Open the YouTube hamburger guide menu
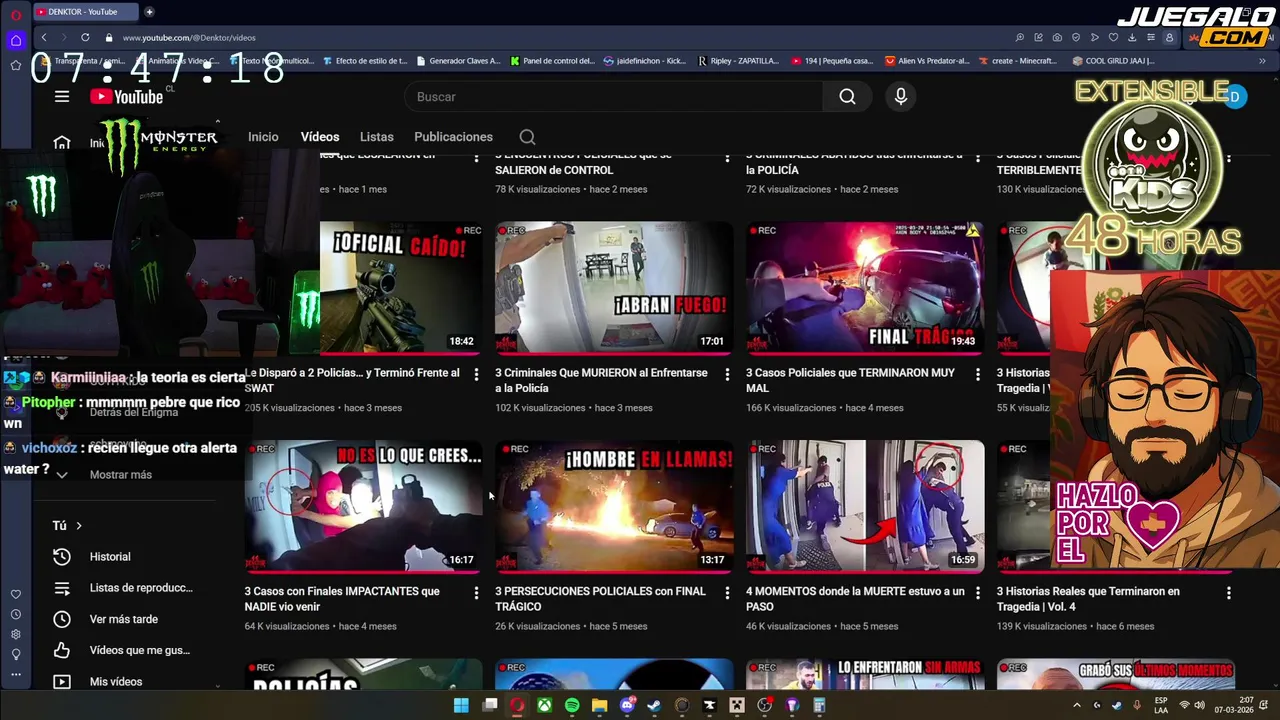This screenshot has width=1280, height=720. 62,96
